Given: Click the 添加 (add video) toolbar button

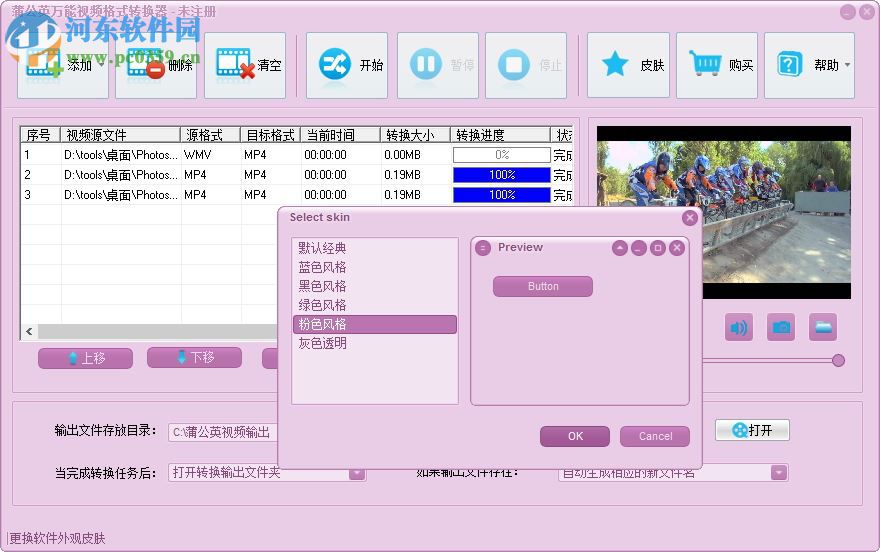Looking at the screenshot, I should [x=62, y=66].
